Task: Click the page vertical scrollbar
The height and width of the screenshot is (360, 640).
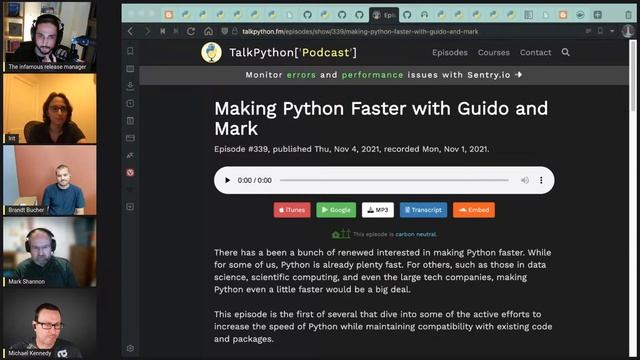Action: pyautogui.click(x=633, y=76)
